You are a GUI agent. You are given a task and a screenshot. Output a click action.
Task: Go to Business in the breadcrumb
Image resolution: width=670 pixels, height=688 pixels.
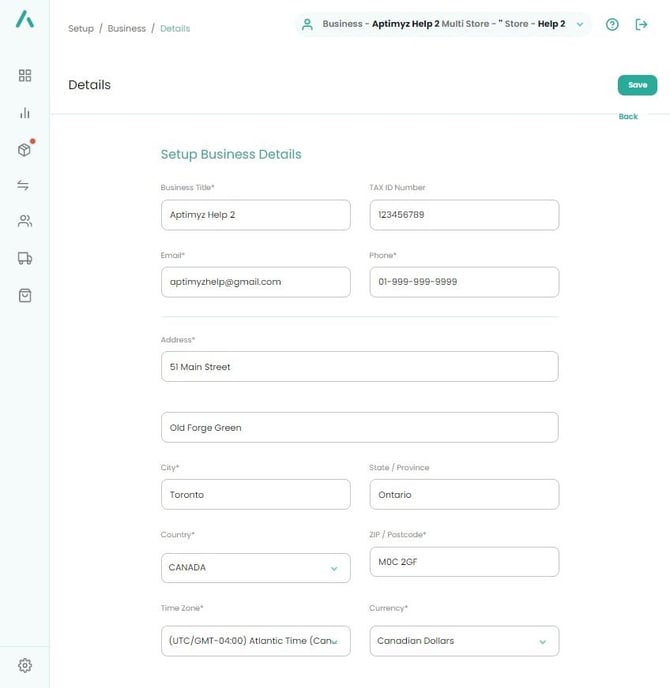(x=126, y=29)
